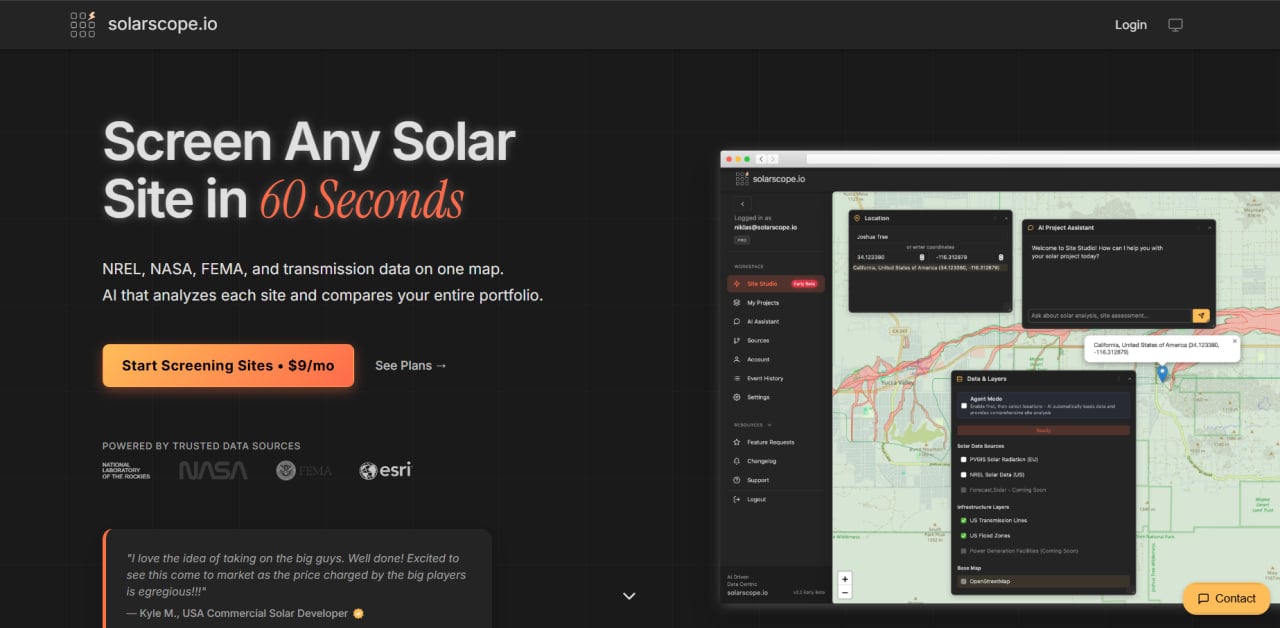Click the Joshua Tree location search field
The height and width of the screenshot is (628, 1280).
tap(930, 237)
